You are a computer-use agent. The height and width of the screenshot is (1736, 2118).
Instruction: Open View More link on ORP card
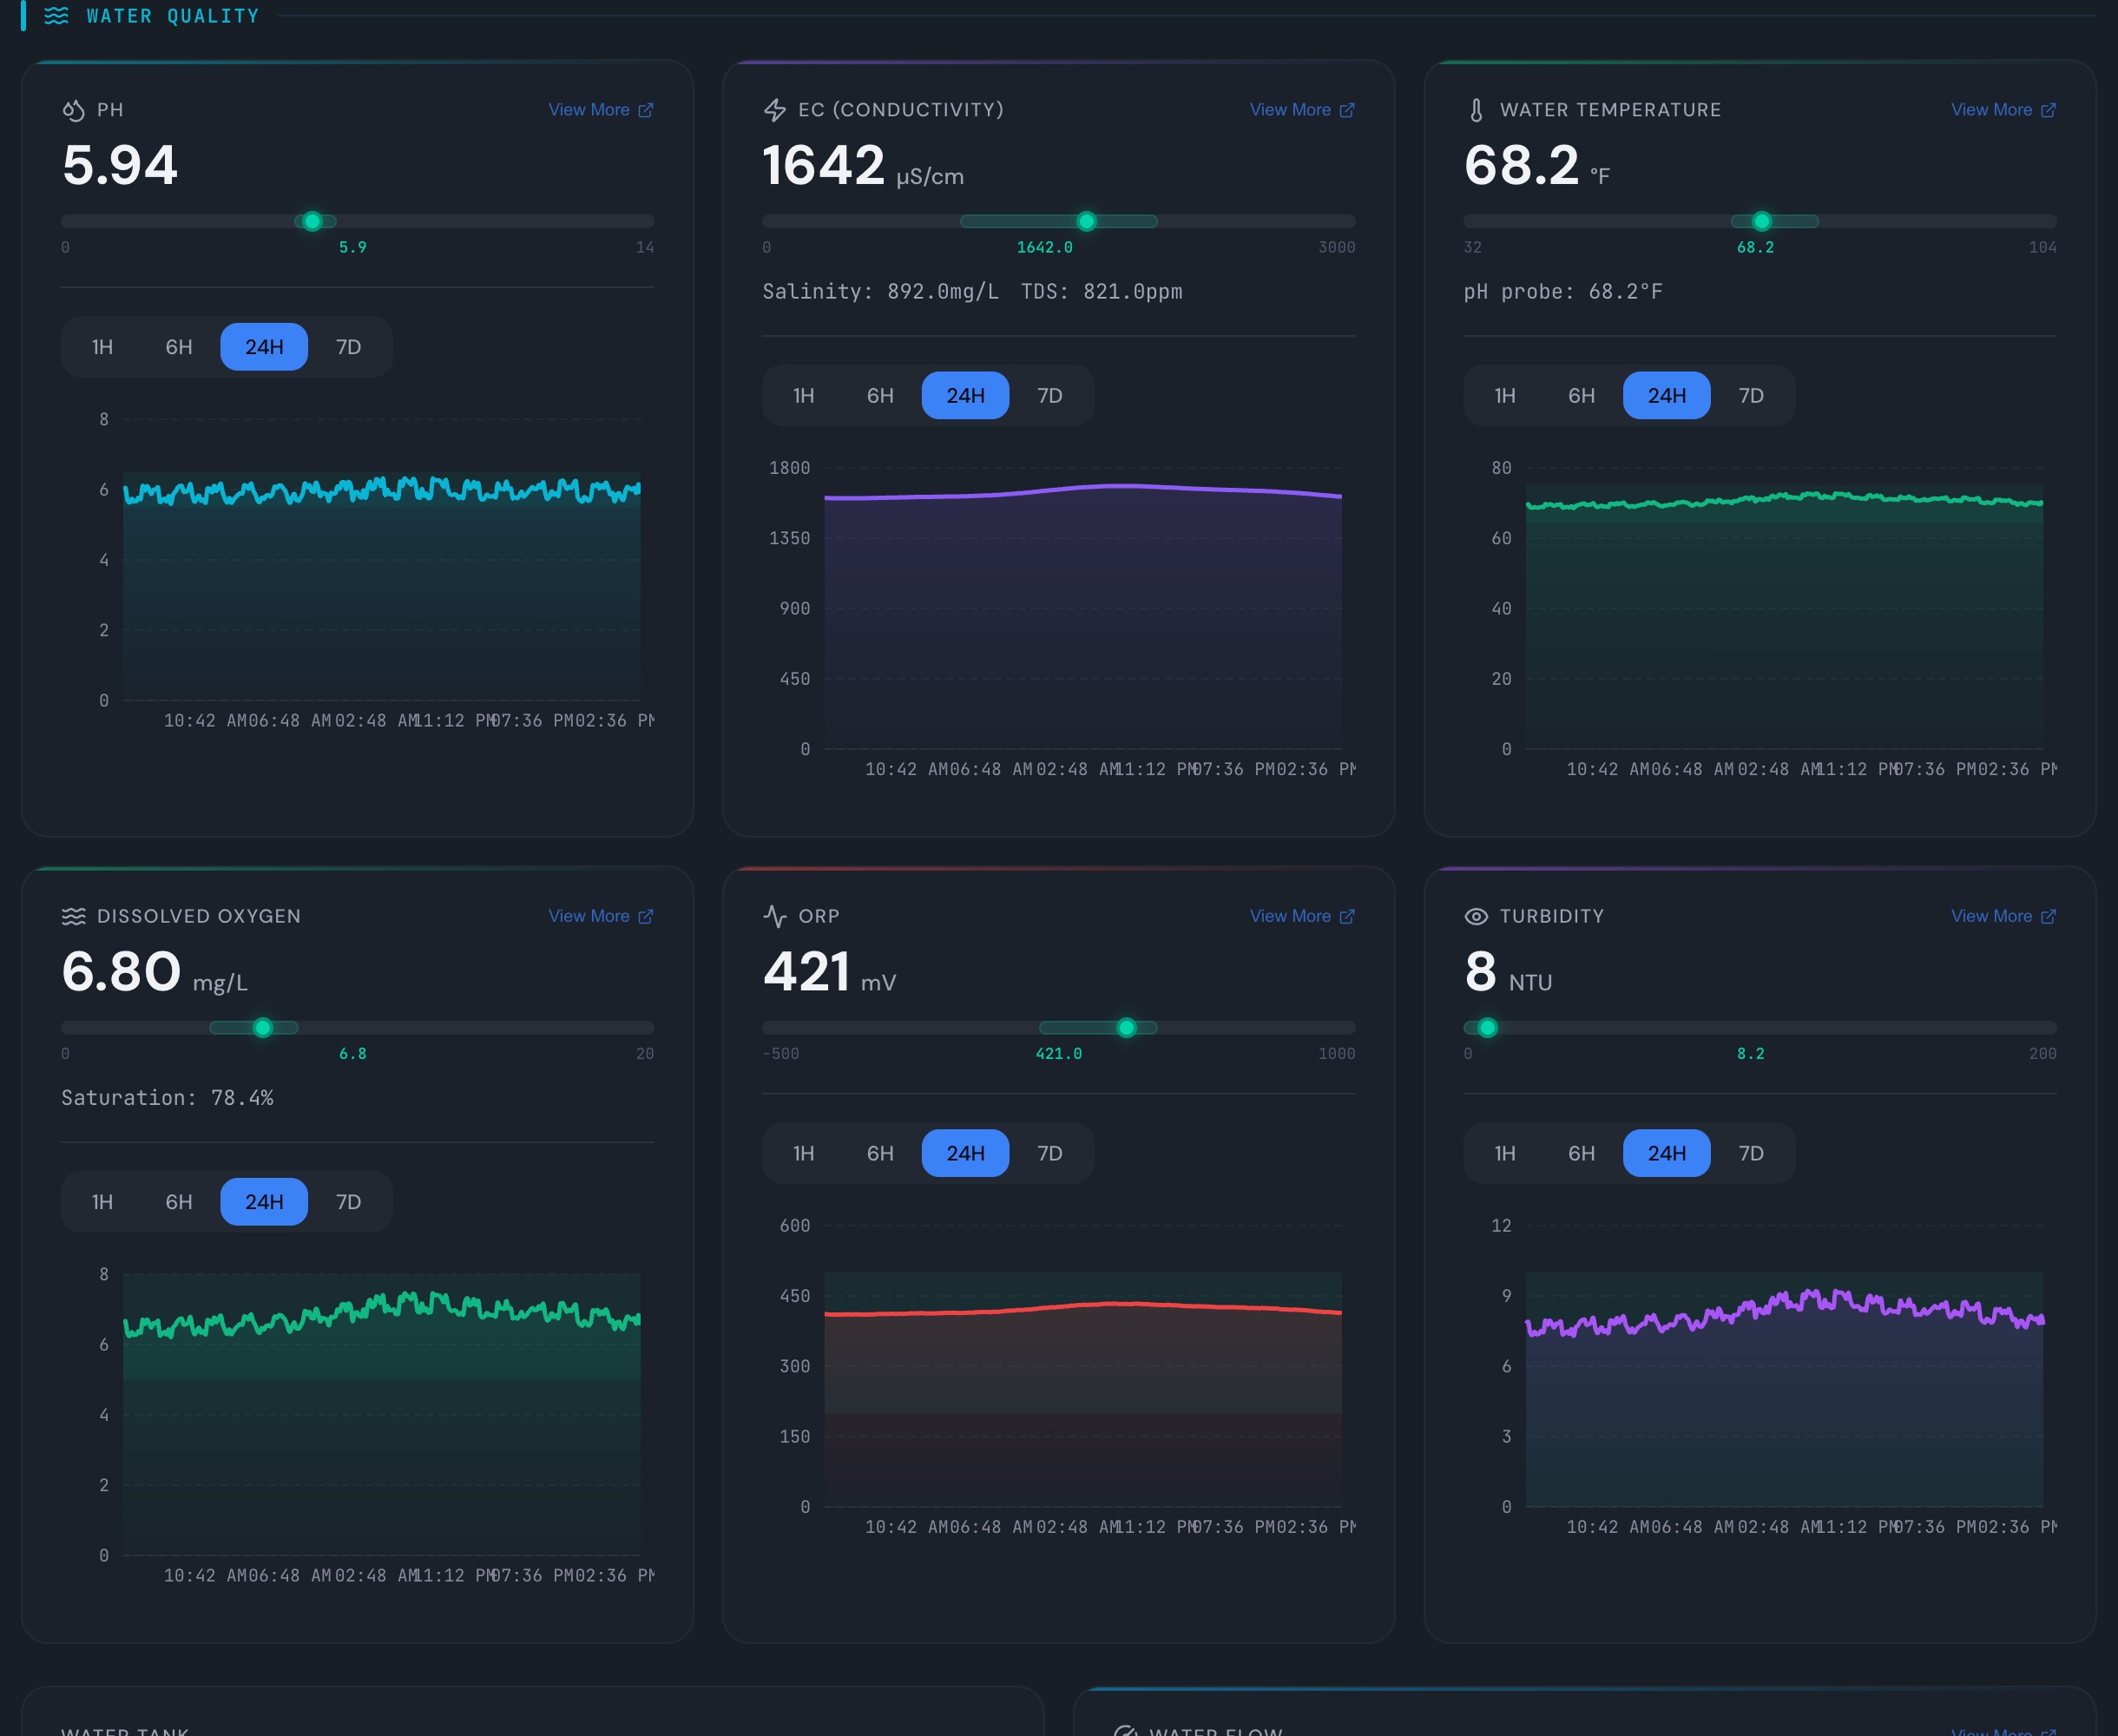coord(1302,916)
